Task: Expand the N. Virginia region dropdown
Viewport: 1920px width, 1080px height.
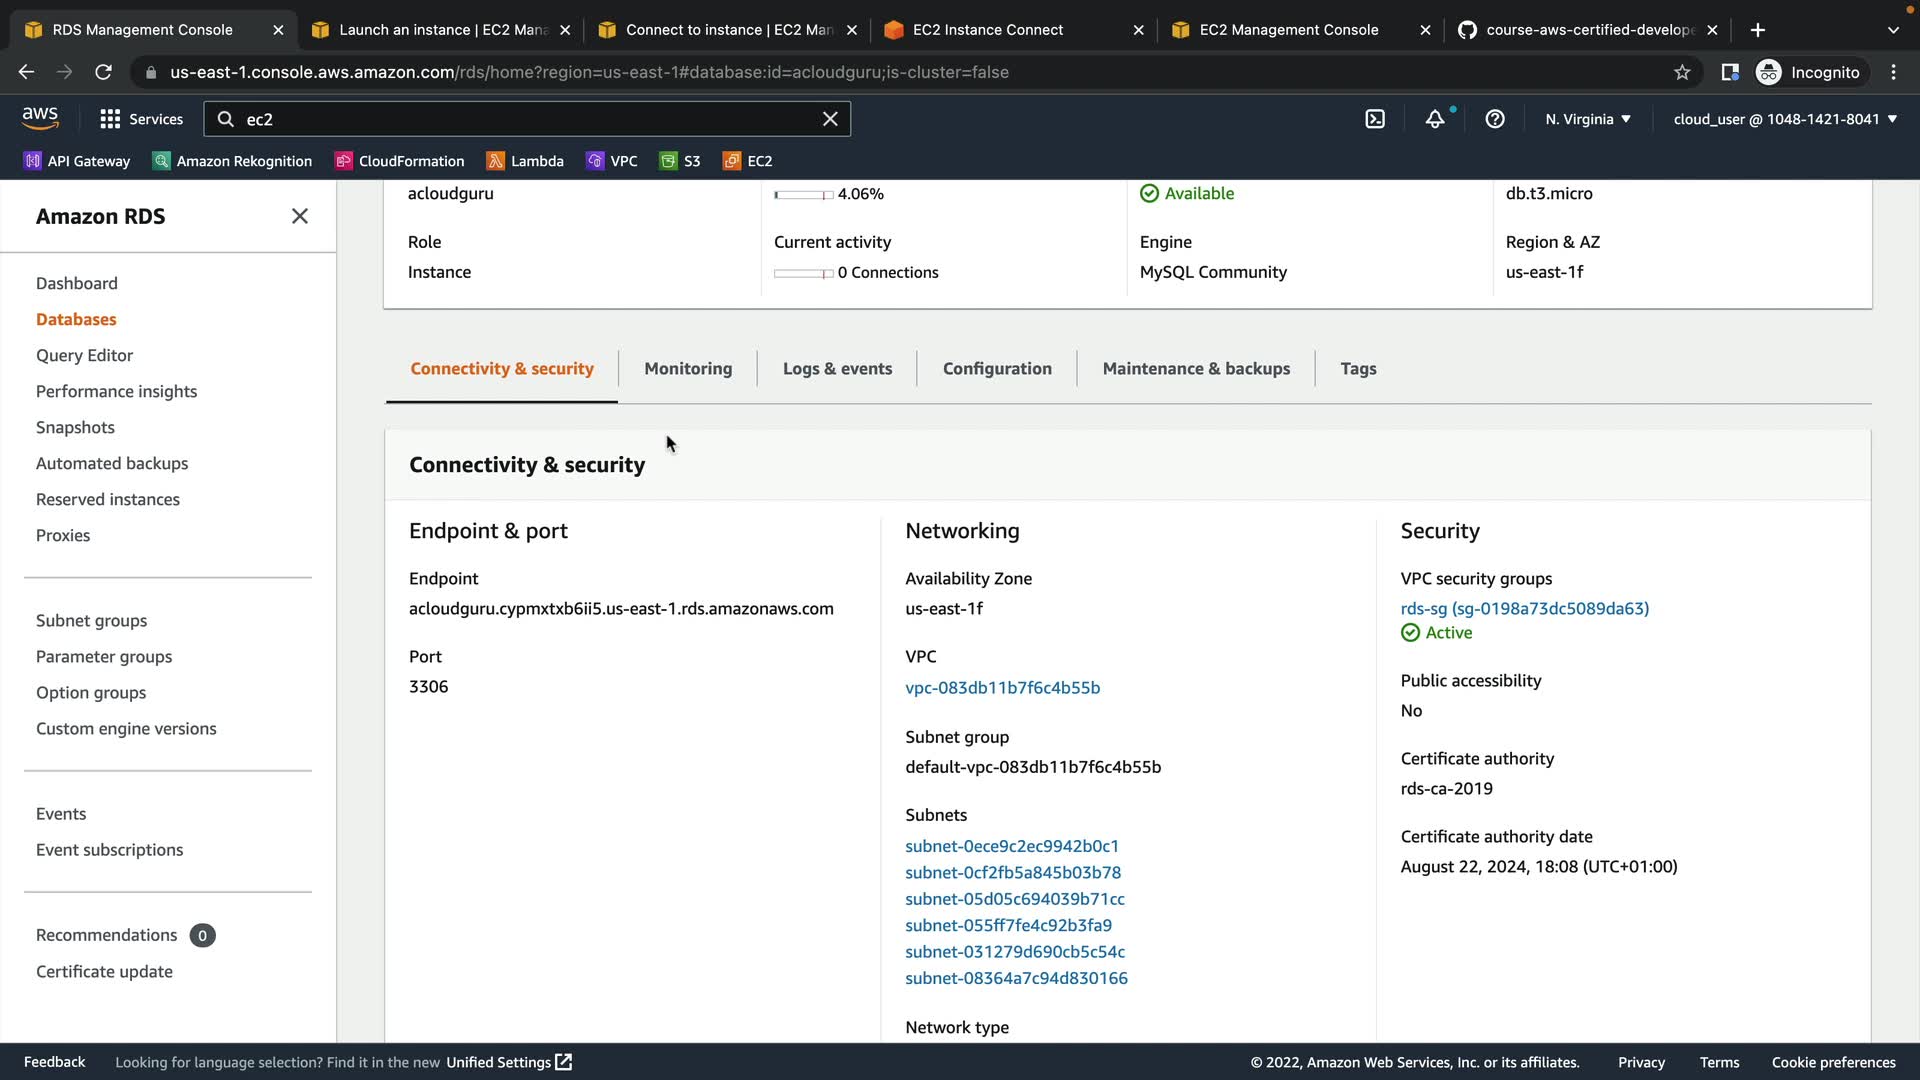Action: point(1587,119)
